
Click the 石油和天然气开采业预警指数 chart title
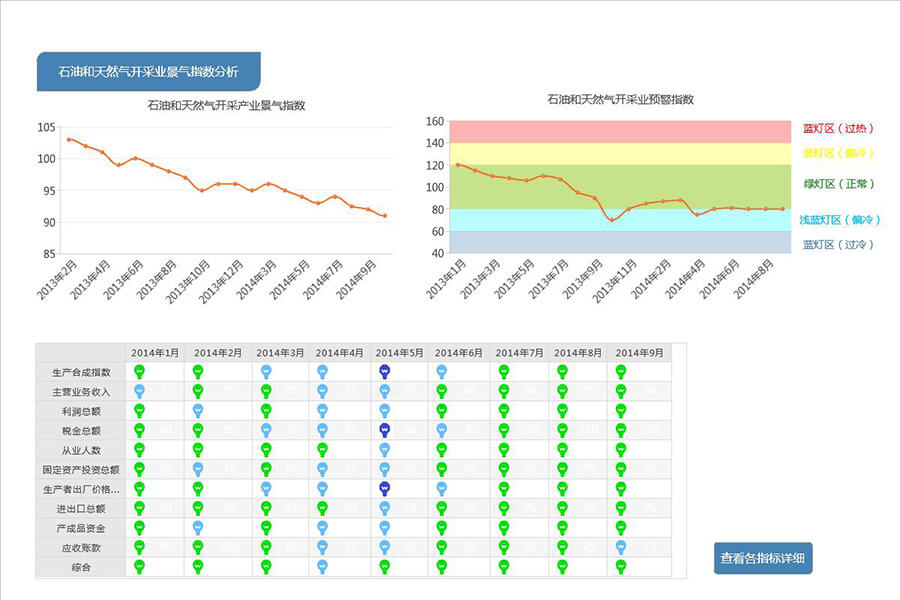pyautogui.click(x=620, y=99)
